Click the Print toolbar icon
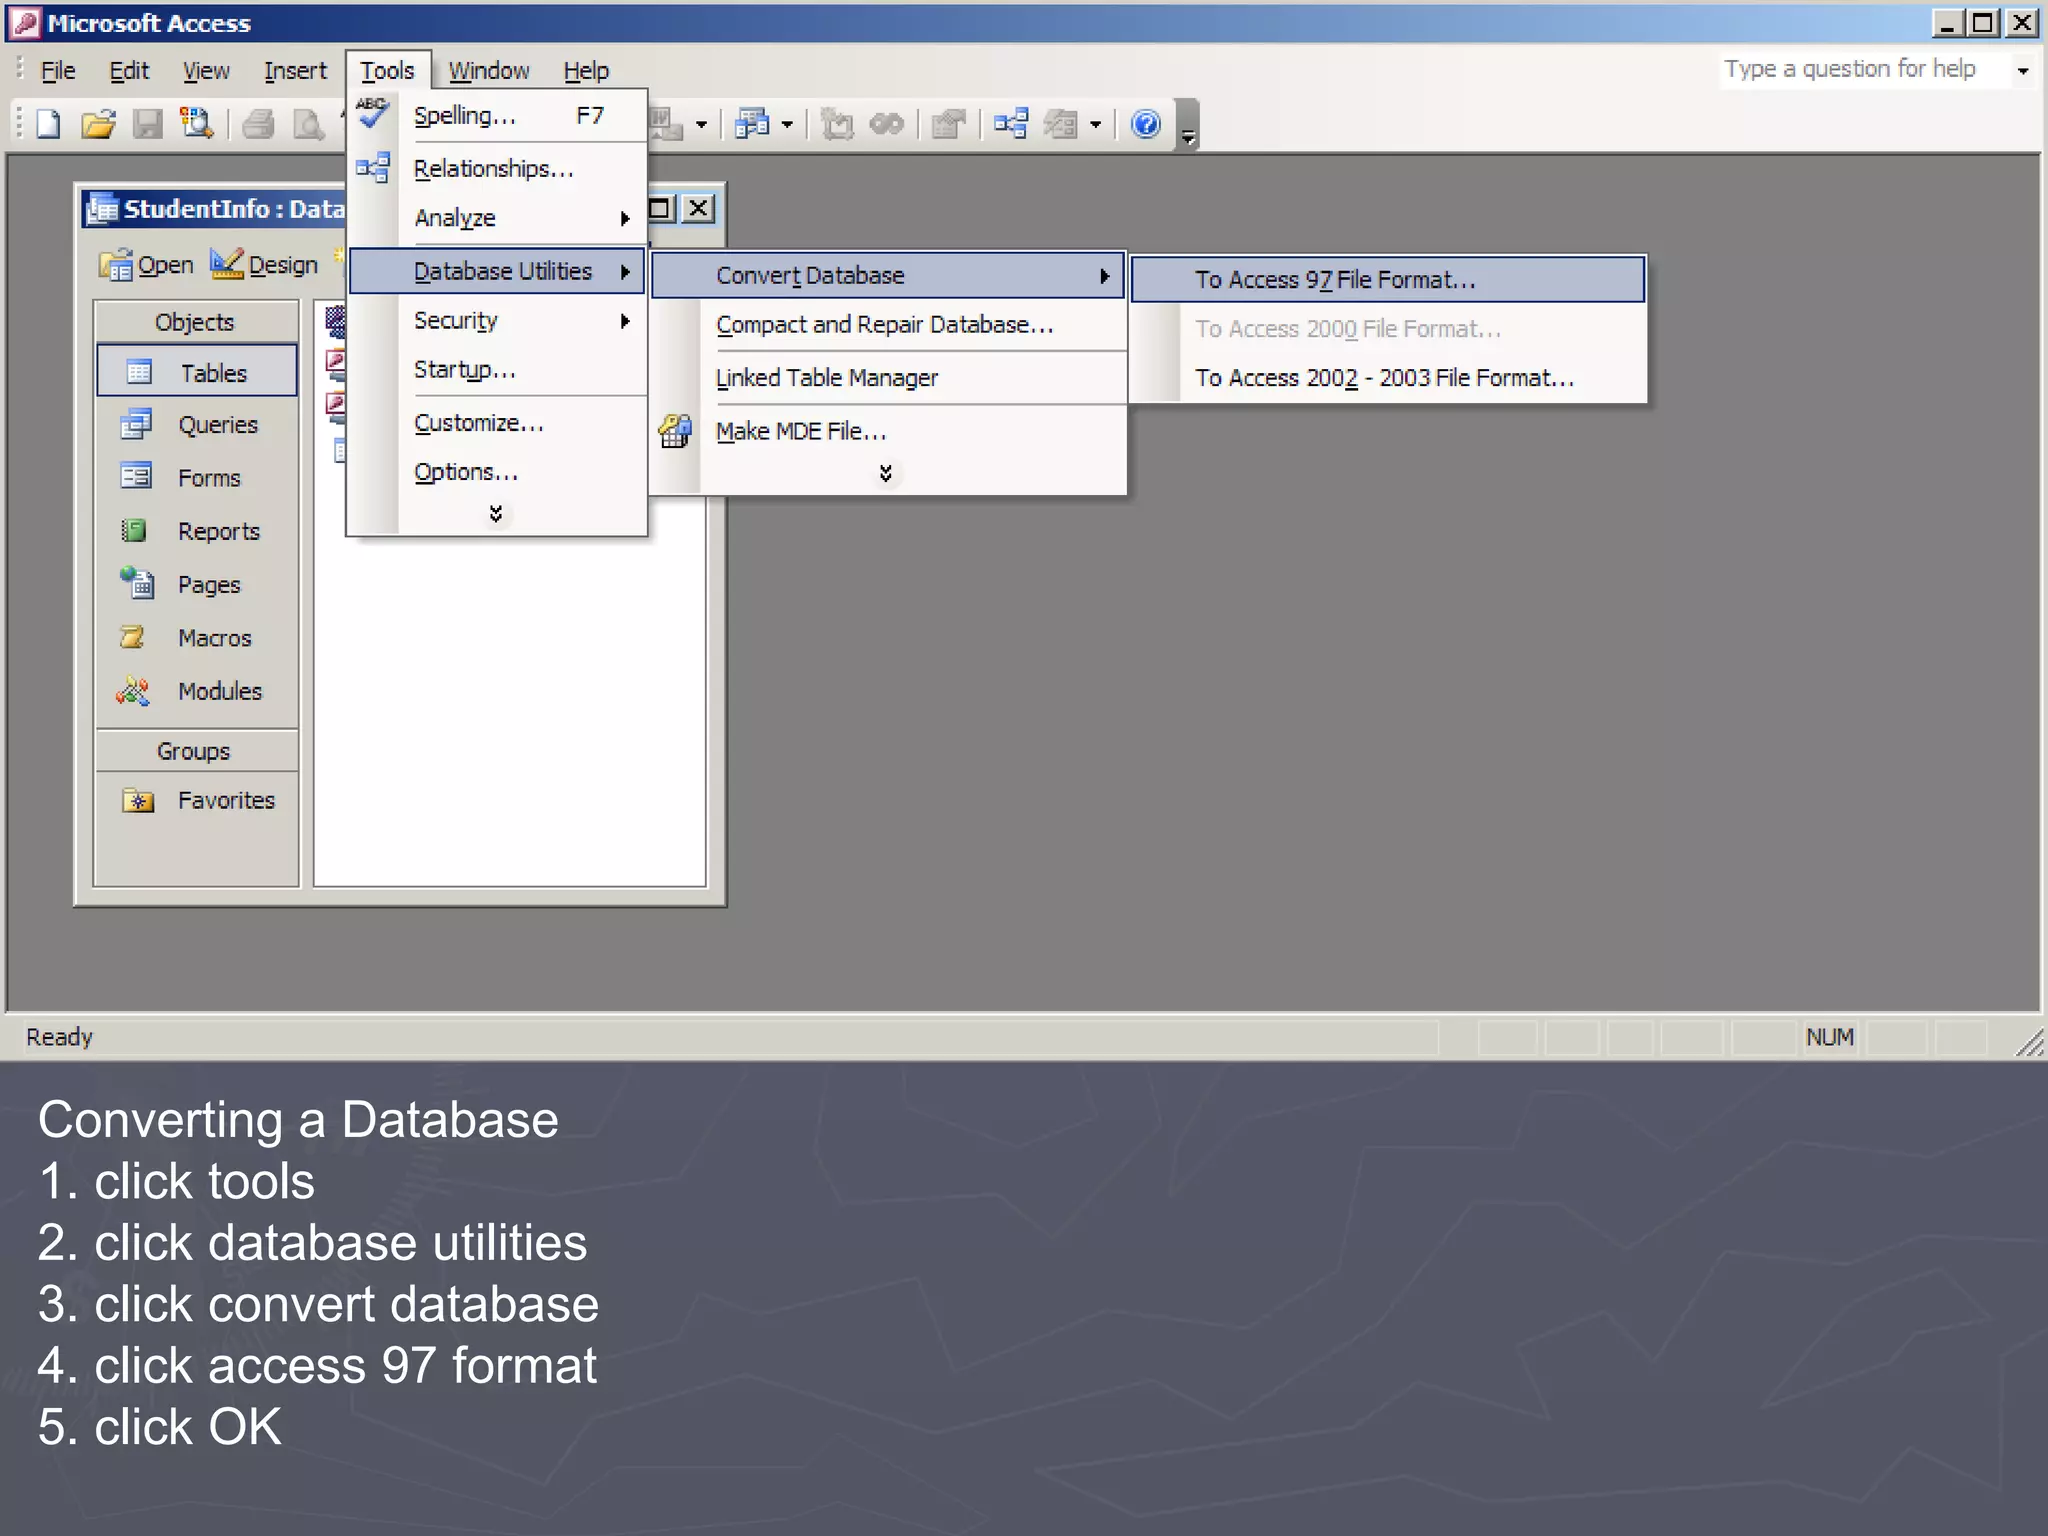This screenshot has width=2048, height=1536. 258,124
